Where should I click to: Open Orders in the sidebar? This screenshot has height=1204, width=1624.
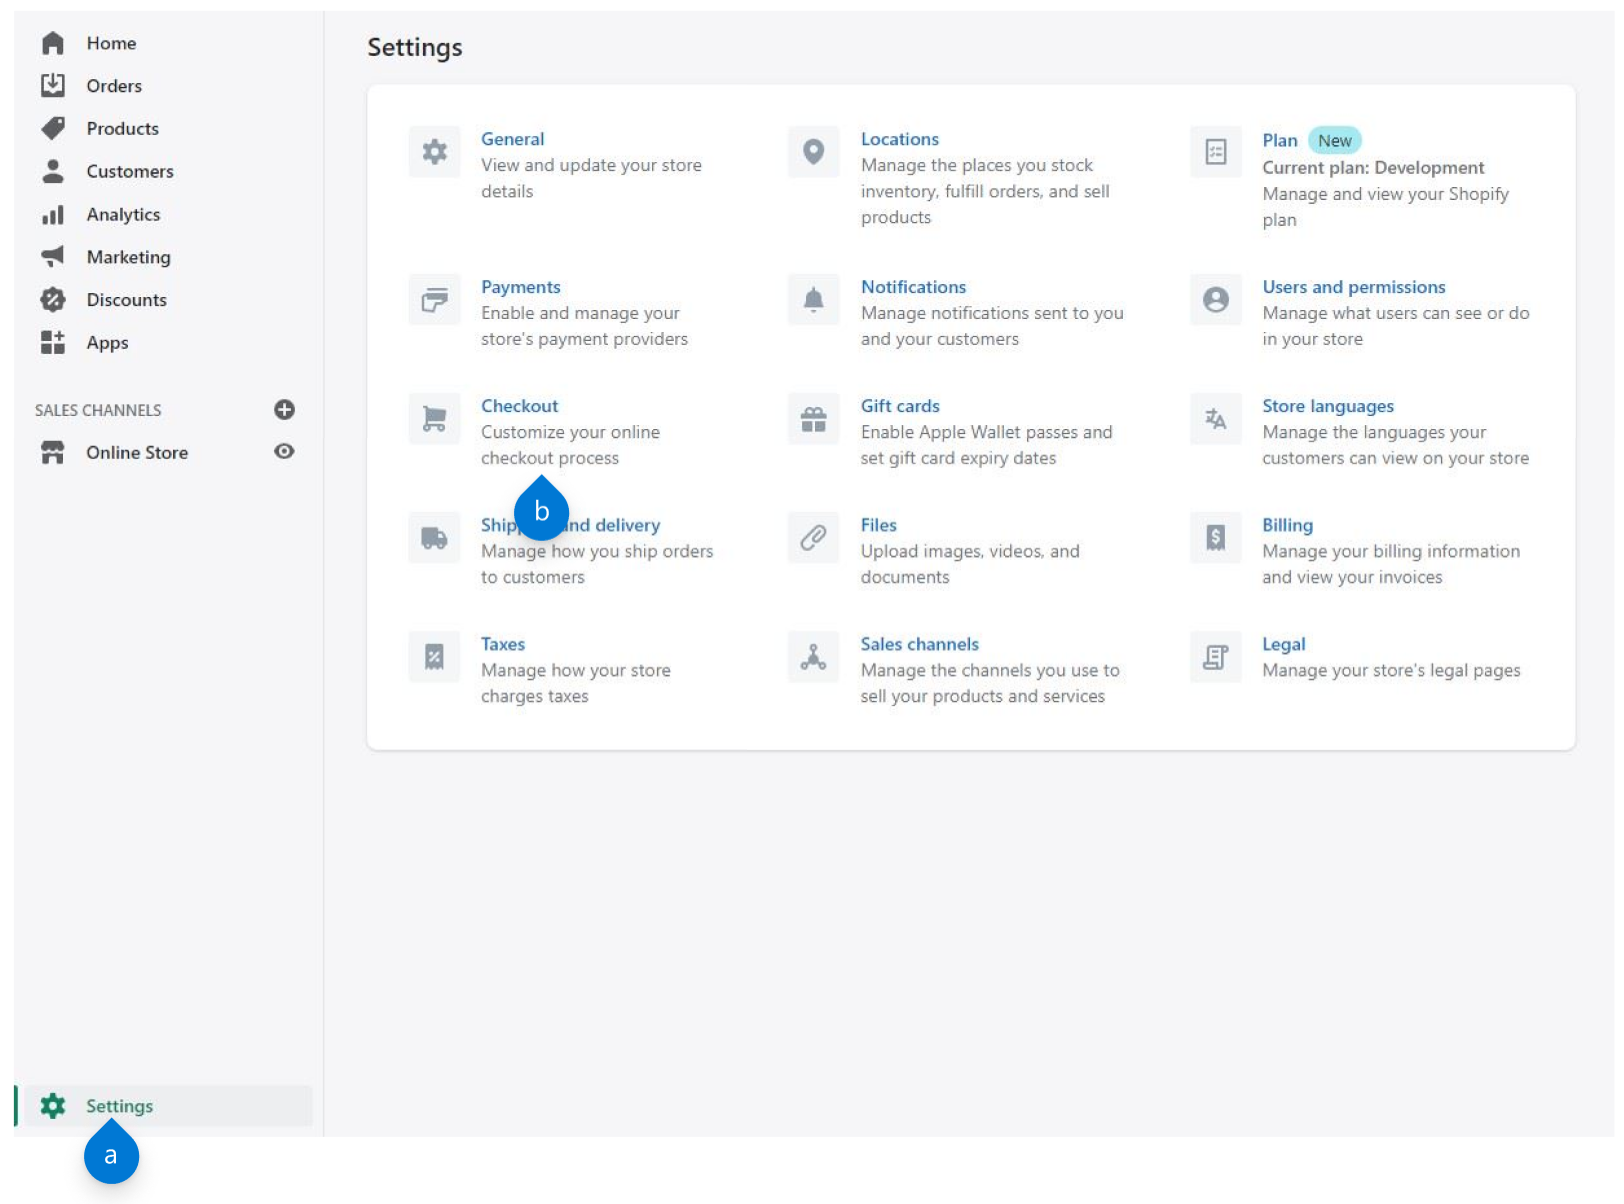(x=114, y=86)
